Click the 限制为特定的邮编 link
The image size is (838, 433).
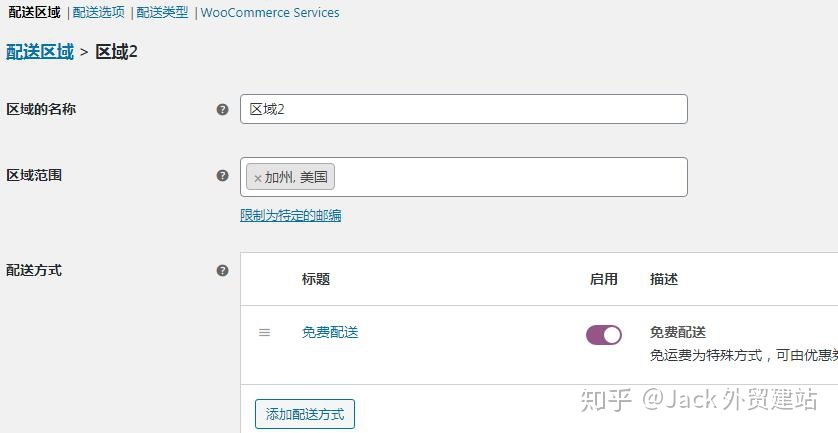click(x=291, y=215)
